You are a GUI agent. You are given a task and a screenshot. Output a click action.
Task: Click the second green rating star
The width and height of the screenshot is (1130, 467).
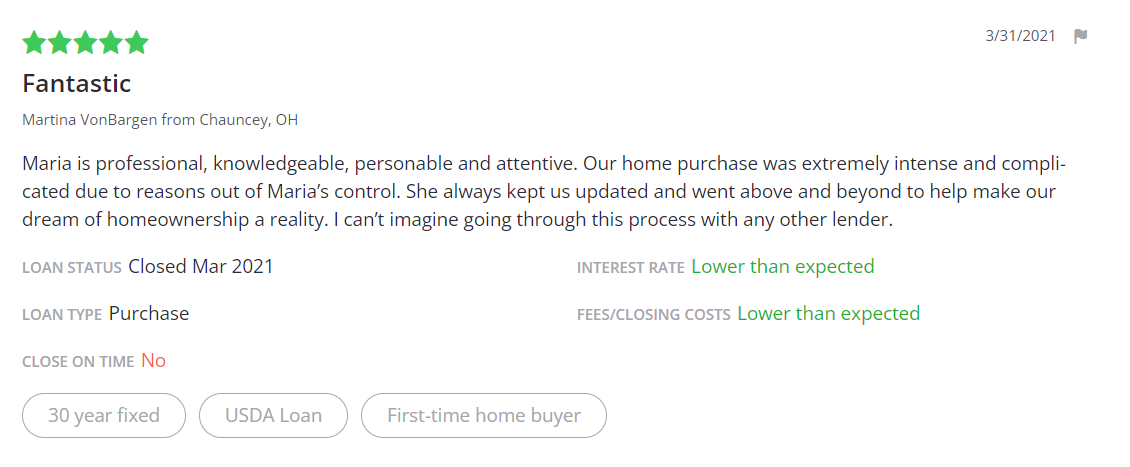point(60,43)
